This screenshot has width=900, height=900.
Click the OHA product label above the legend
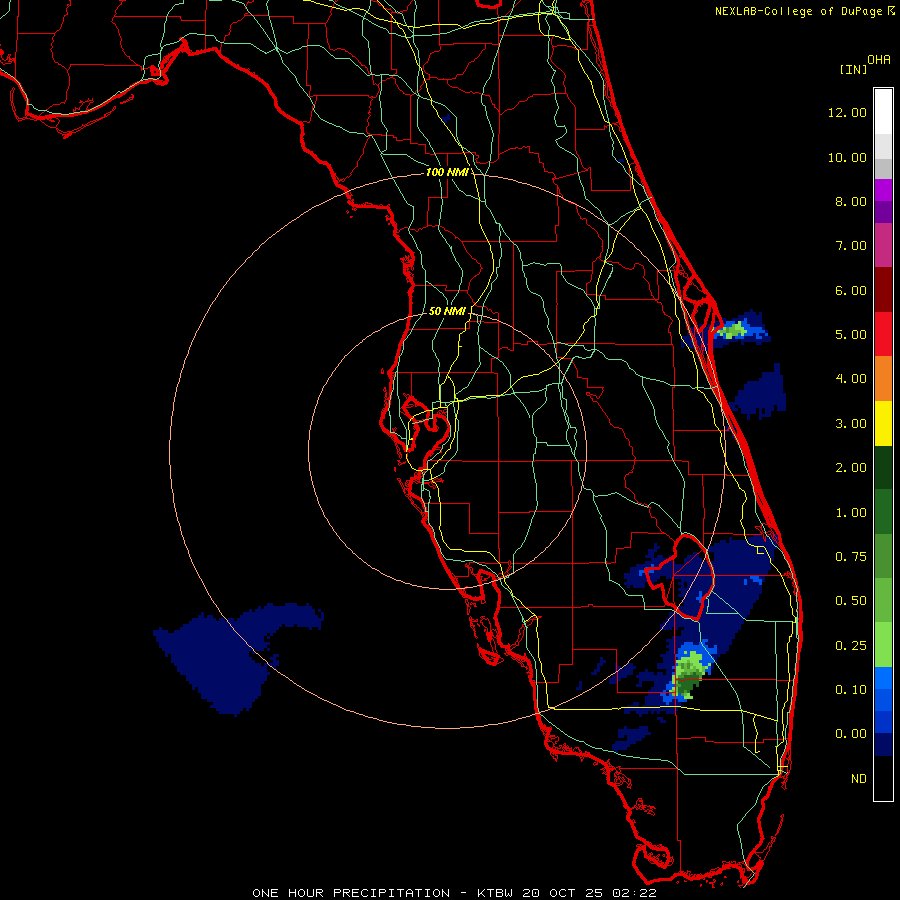pyautogui.click(x=879, y=59)
